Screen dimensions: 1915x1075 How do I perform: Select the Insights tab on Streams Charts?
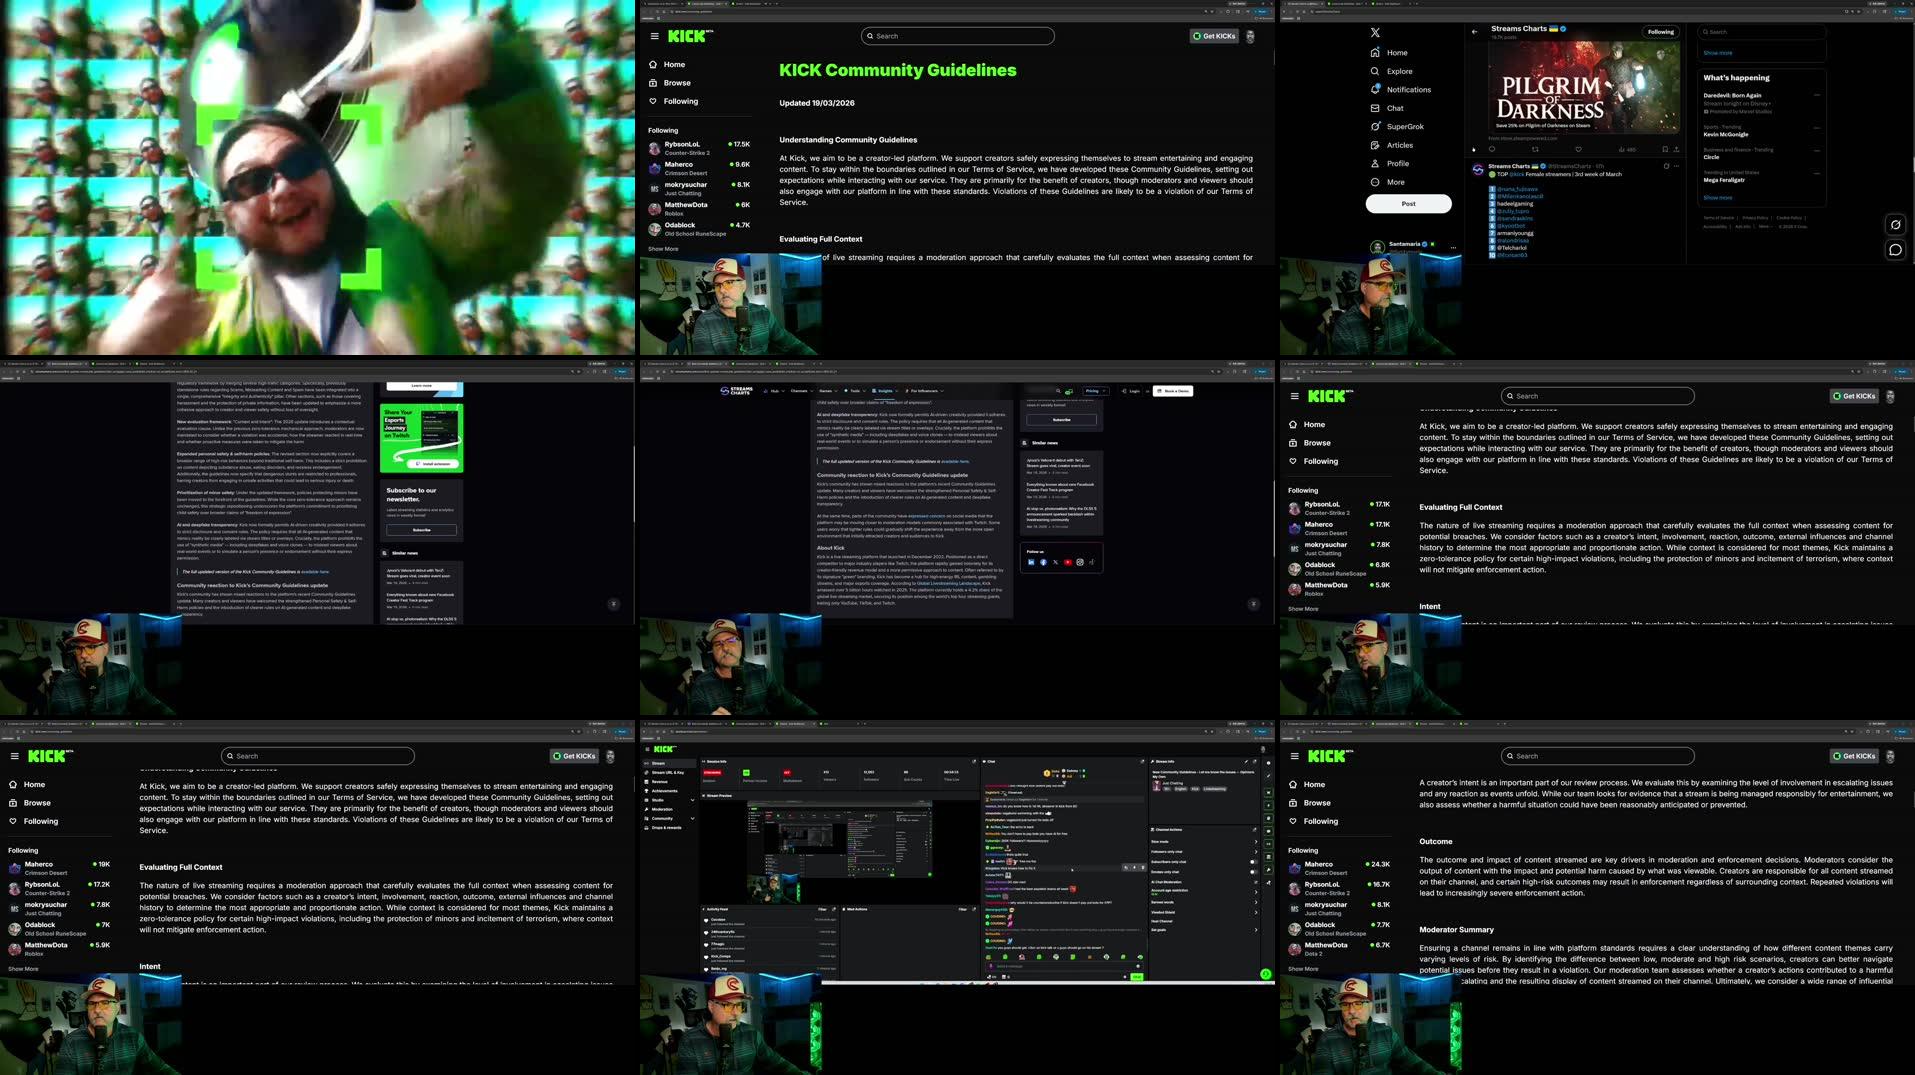tap(885, 391)
